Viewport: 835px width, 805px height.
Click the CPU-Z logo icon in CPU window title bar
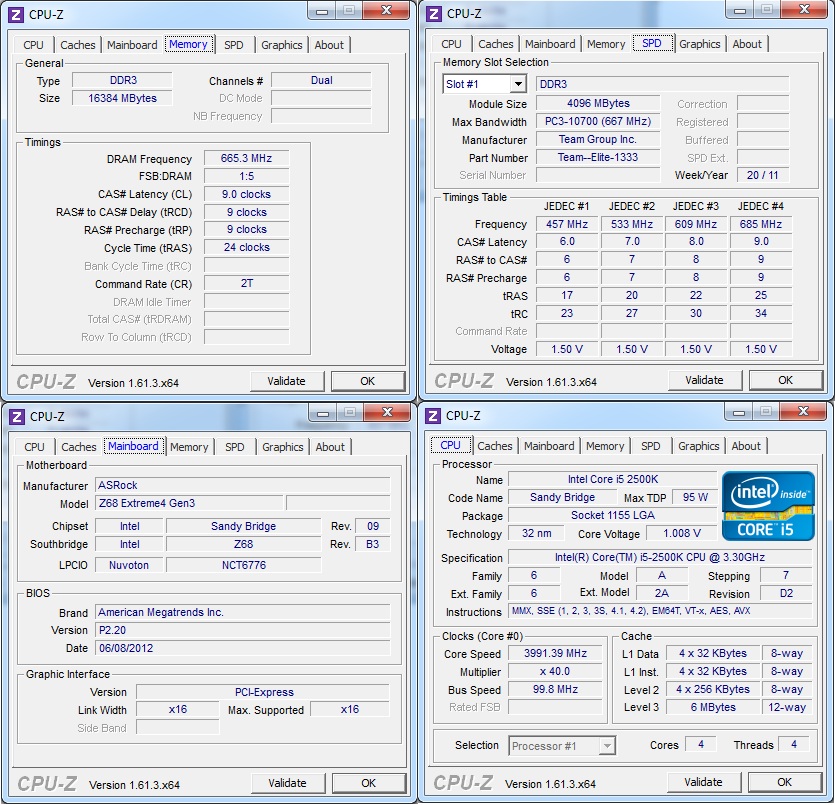point(434,415)
